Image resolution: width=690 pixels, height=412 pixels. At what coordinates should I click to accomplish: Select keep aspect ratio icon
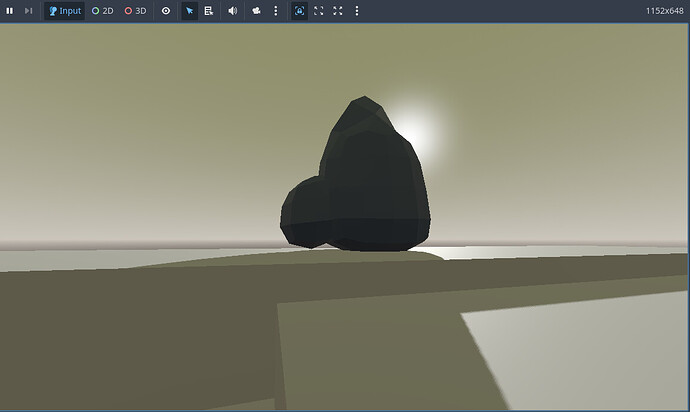319,11
